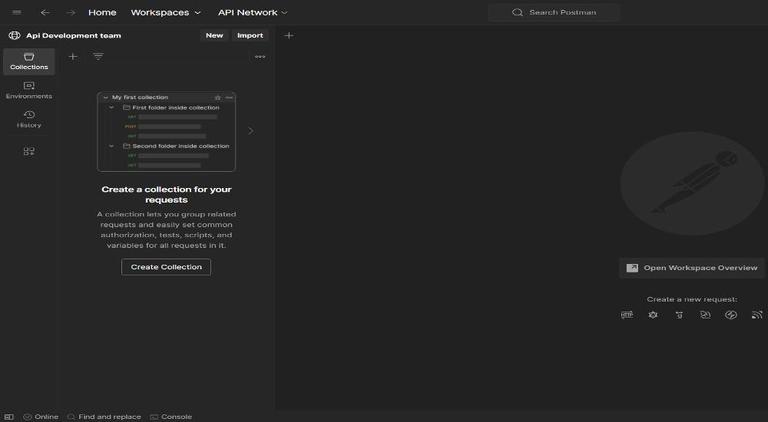Image resolution: width=768 pixels, height=422 pixels.
Task: Click the Search Postman field
Action: tap(554, 13)
